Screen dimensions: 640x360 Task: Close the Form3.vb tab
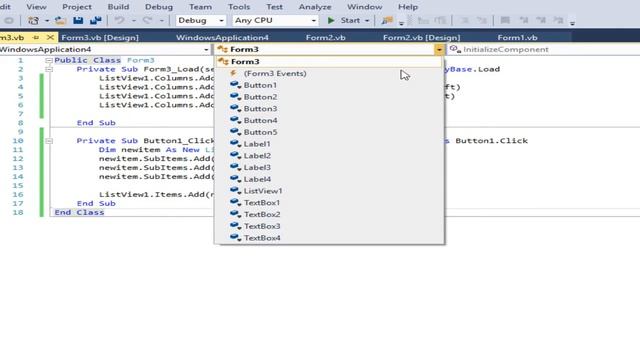[x=50, y=38]
